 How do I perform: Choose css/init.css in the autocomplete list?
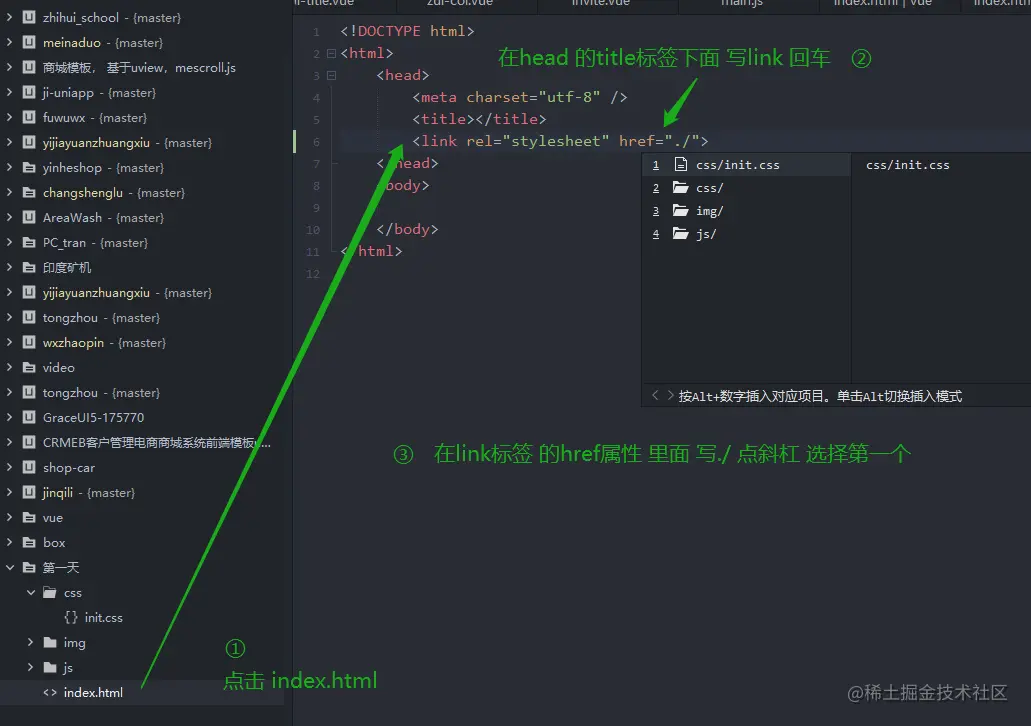coord(746,164)
